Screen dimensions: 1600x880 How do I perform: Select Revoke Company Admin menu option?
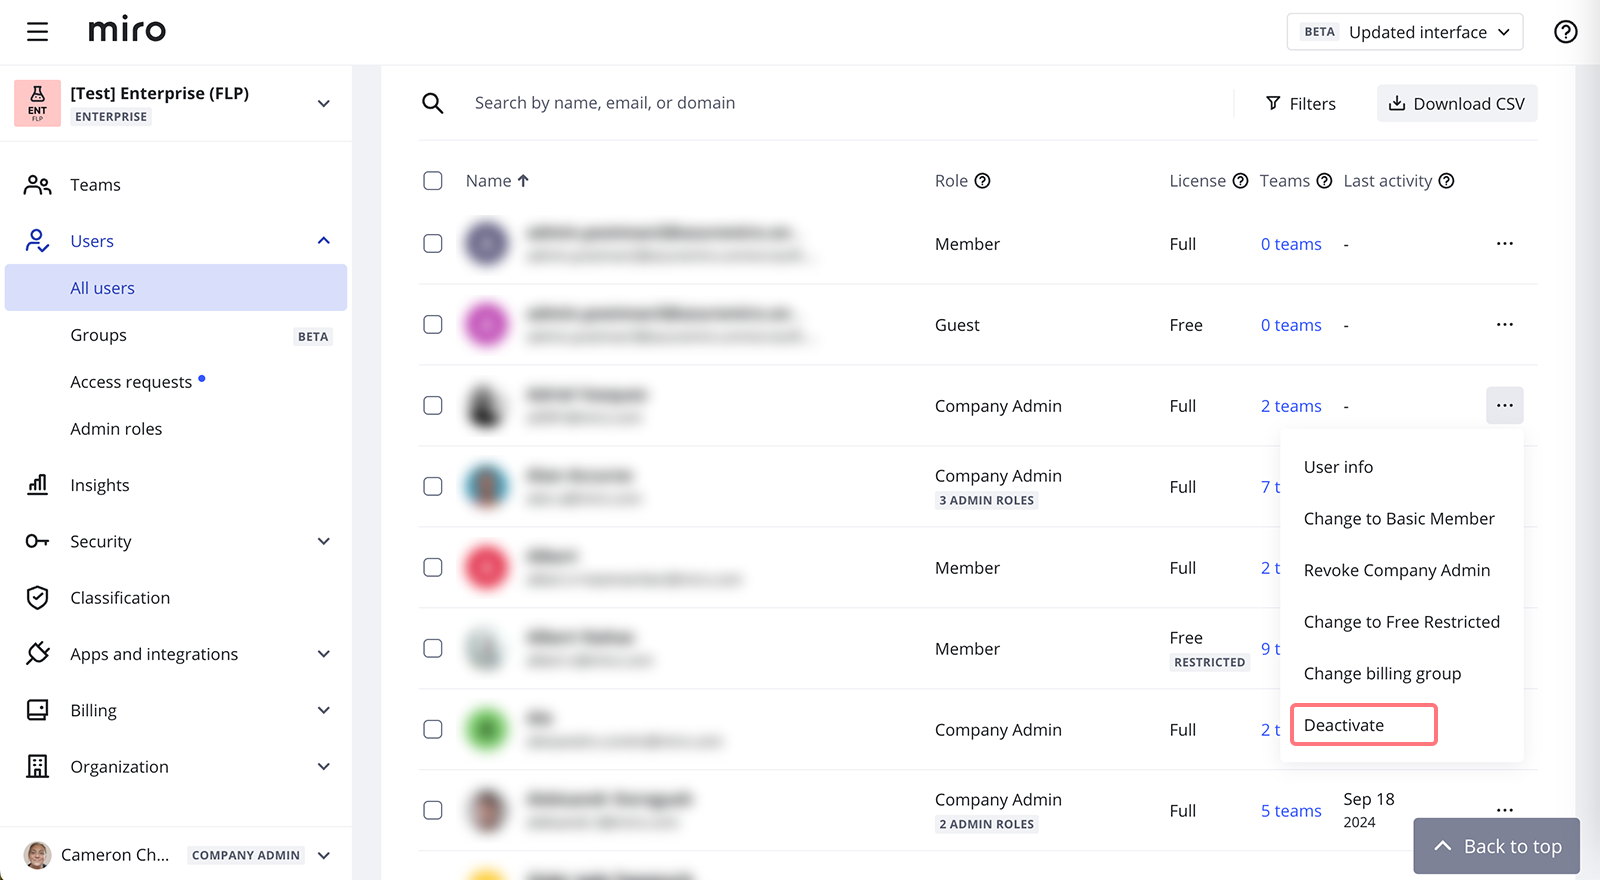1396,570
